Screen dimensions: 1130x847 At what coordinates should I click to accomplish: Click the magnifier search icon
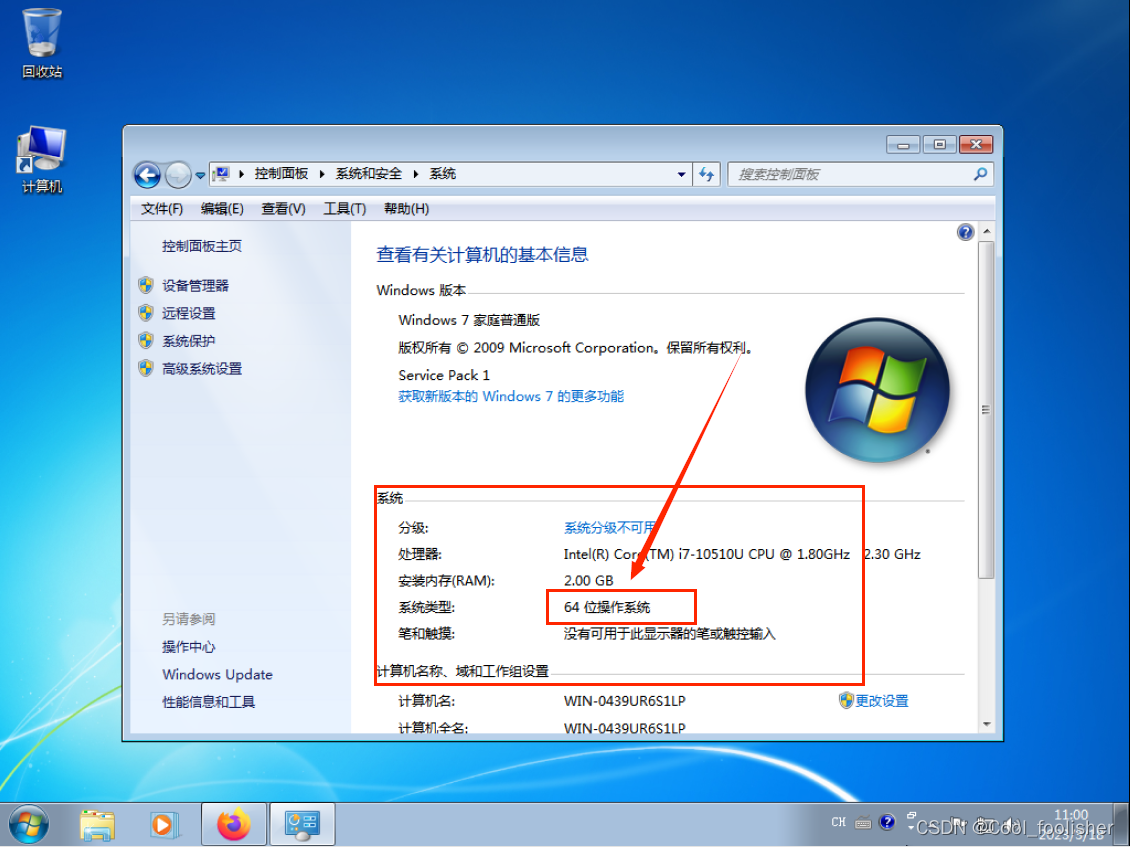[980, 174]
